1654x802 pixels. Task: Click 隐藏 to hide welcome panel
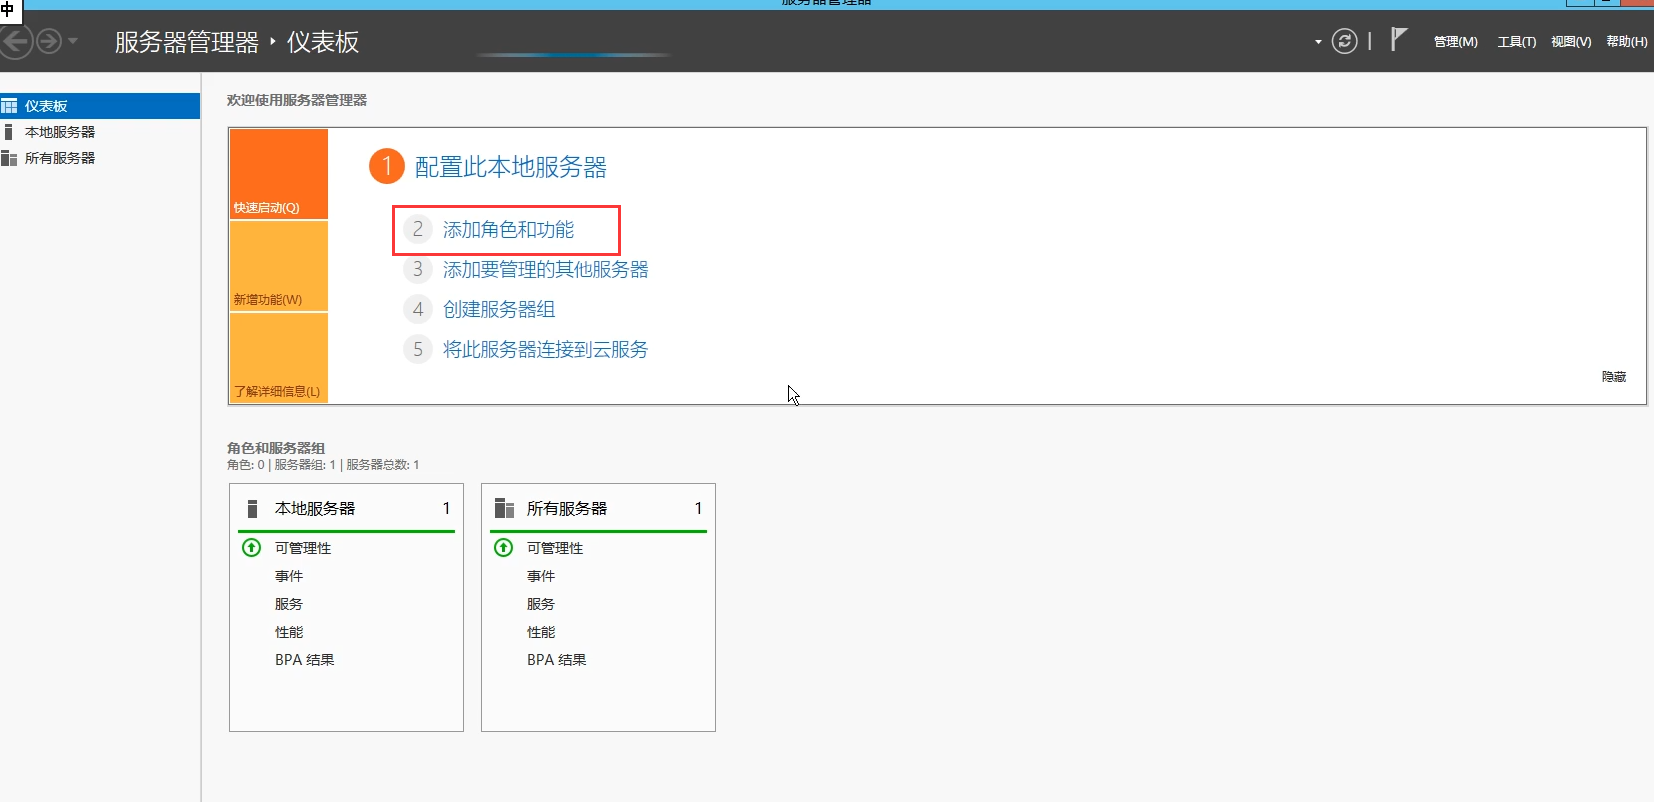coord(1614,377)
